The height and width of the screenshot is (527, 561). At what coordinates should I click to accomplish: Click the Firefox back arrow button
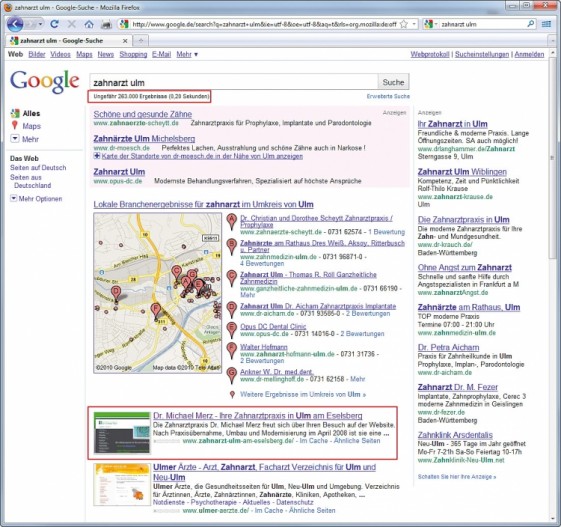pos(15,24)
